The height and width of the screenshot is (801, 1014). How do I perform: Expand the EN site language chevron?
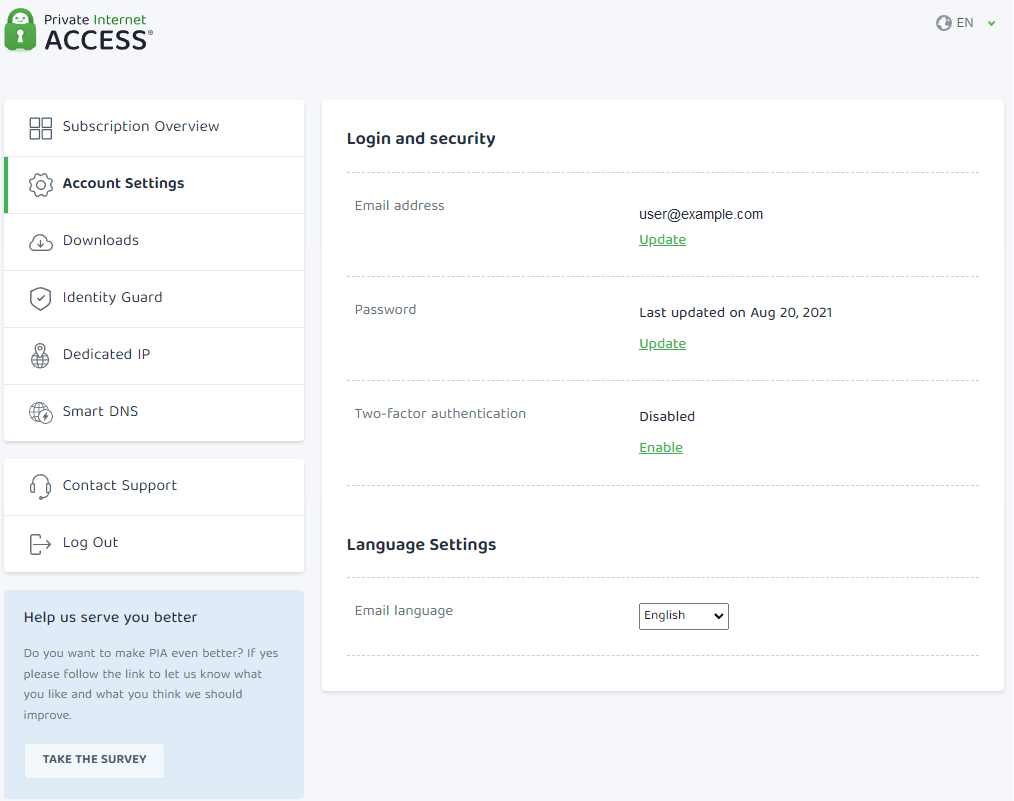pos(991,23)
